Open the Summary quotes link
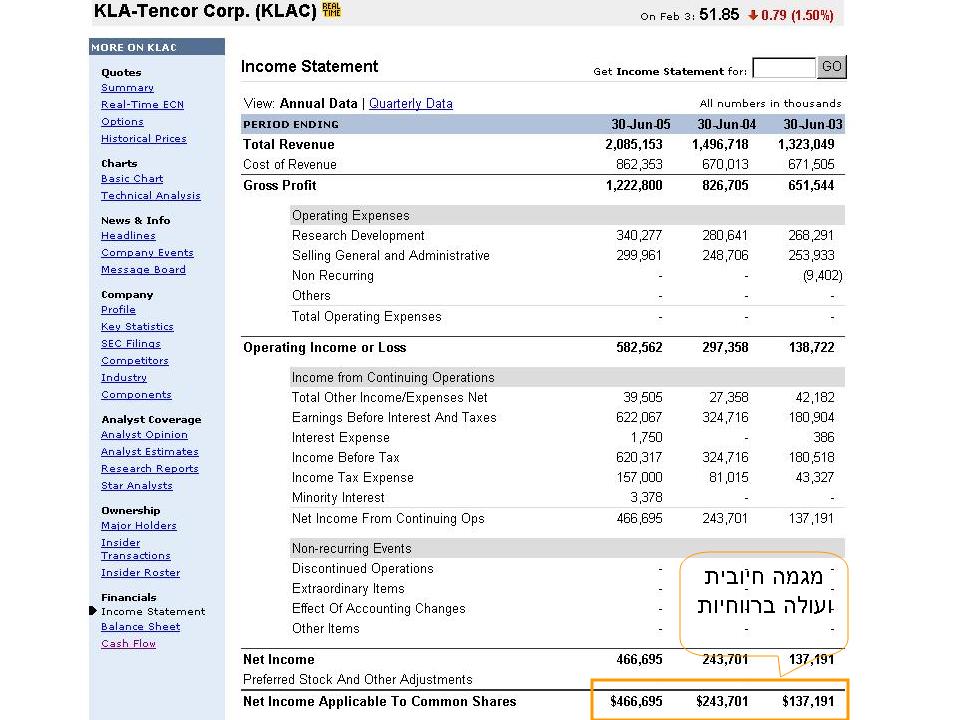This screenshot has width=960, height=720. point(127,88)
